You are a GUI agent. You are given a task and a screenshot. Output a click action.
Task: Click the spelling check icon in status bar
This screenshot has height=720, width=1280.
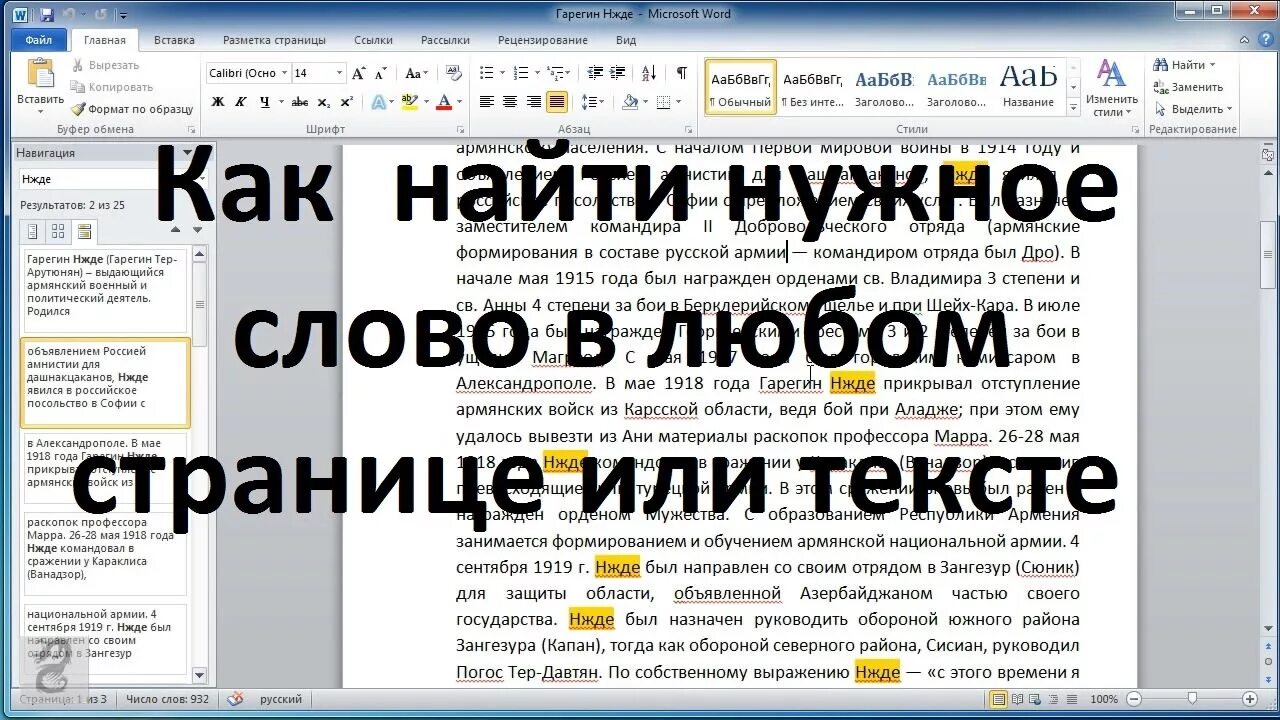coord(236,699)
